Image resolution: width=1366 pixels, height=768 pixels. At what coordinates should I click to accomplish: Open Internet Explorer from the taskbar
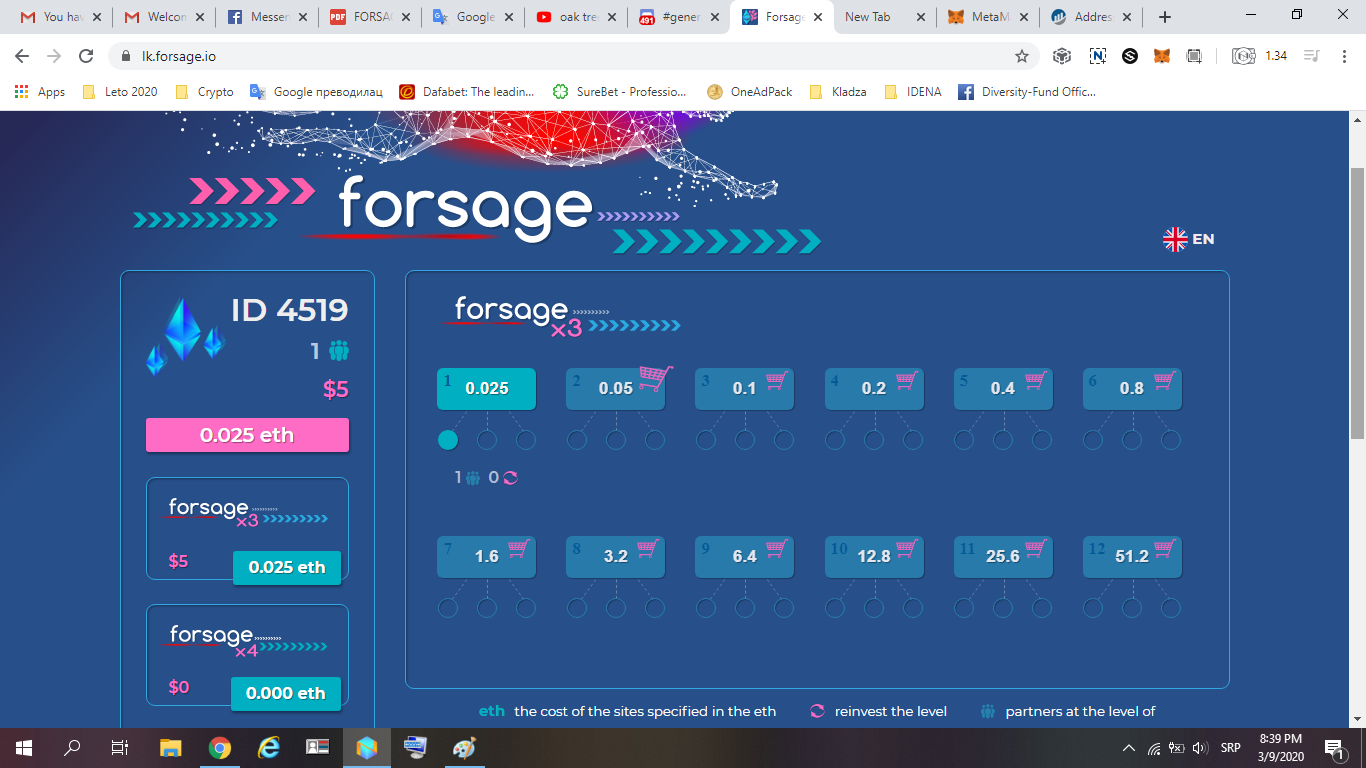(269, 747)
